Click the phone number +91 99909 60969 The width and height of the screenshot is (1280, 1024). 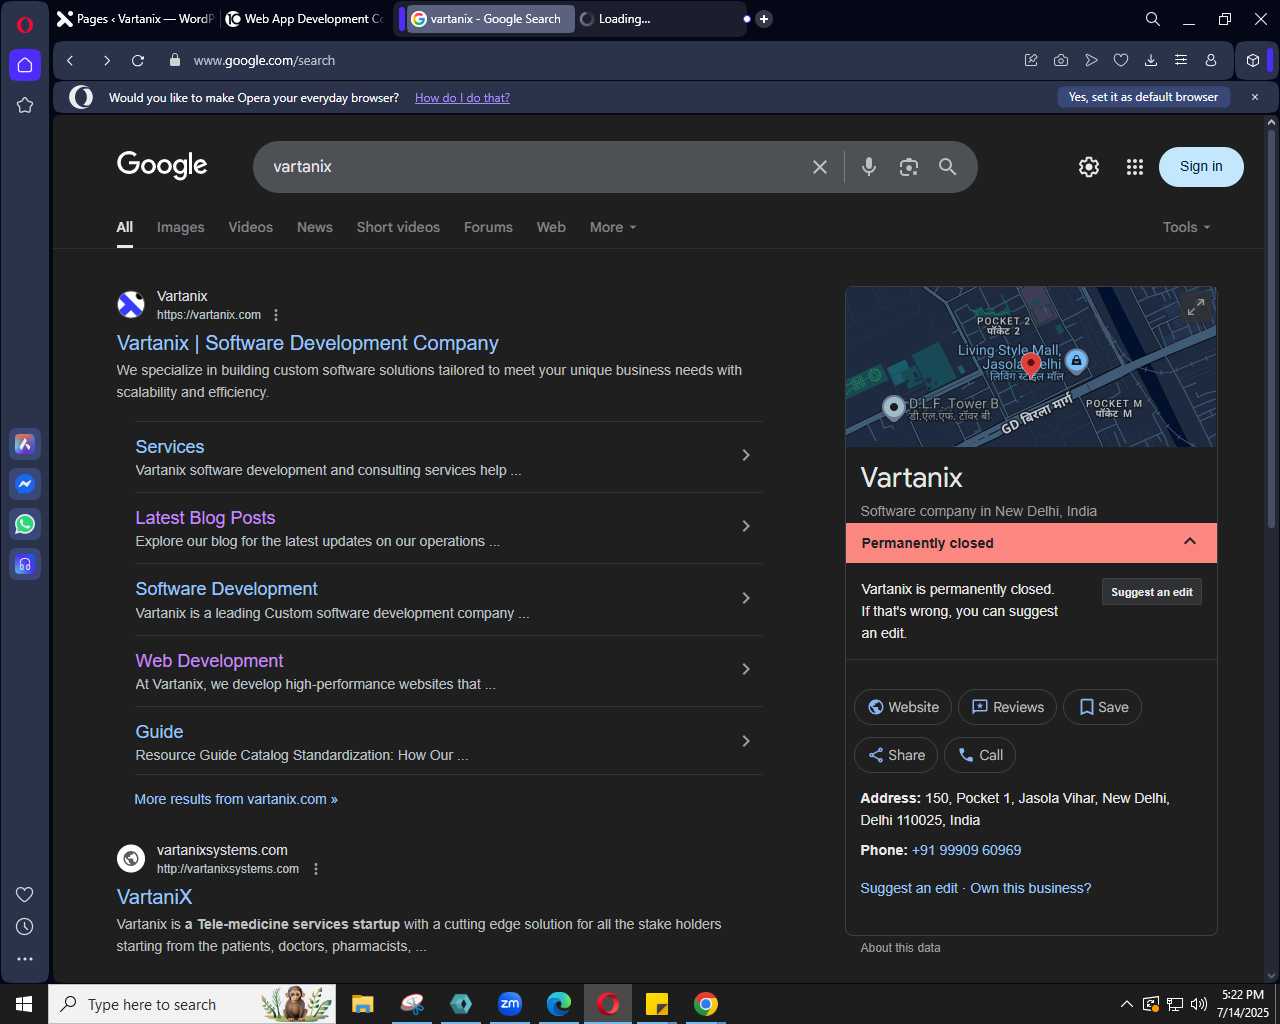tap(966, 850)
